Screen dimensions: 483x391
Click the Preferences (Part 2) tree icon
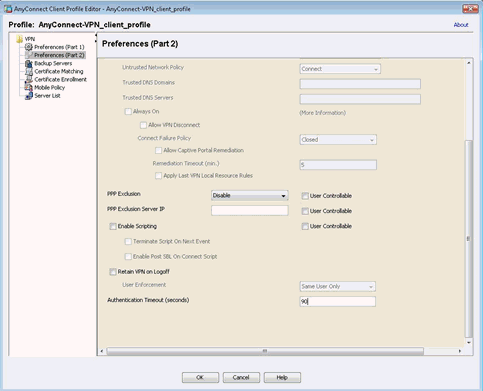[x=29, y=55]
